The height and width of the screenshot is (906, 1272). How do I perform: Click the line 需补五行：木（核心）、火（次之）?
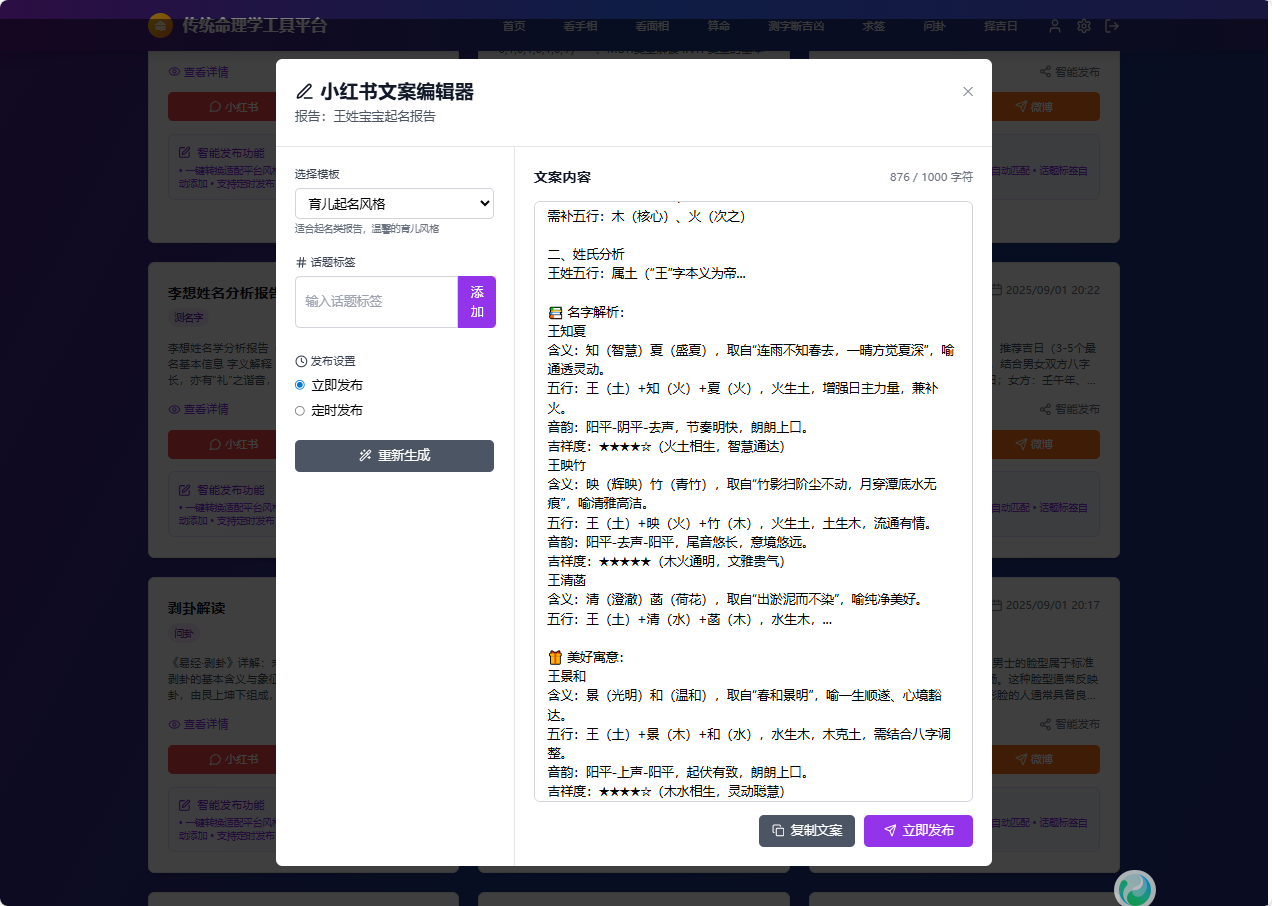(x=646, y=216)
